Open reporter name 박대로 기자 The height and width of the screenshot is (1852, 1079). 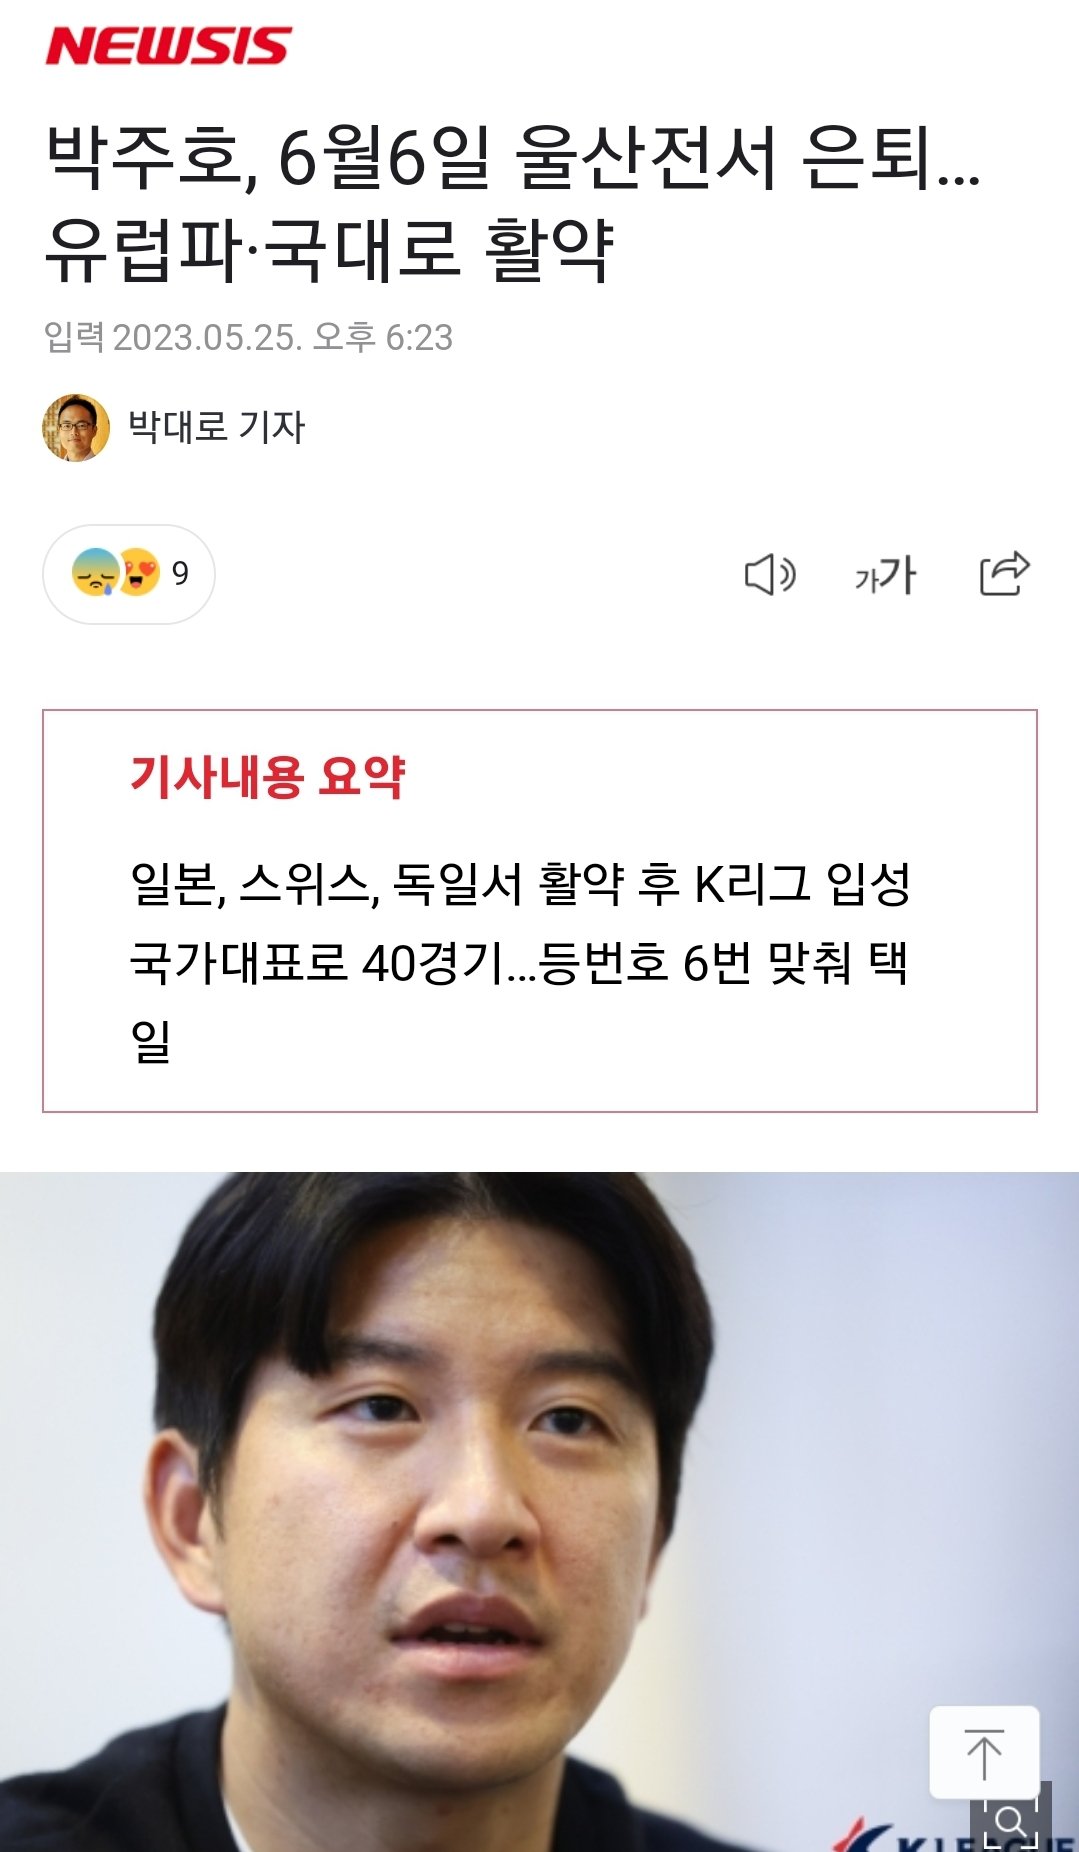point(216,427)
